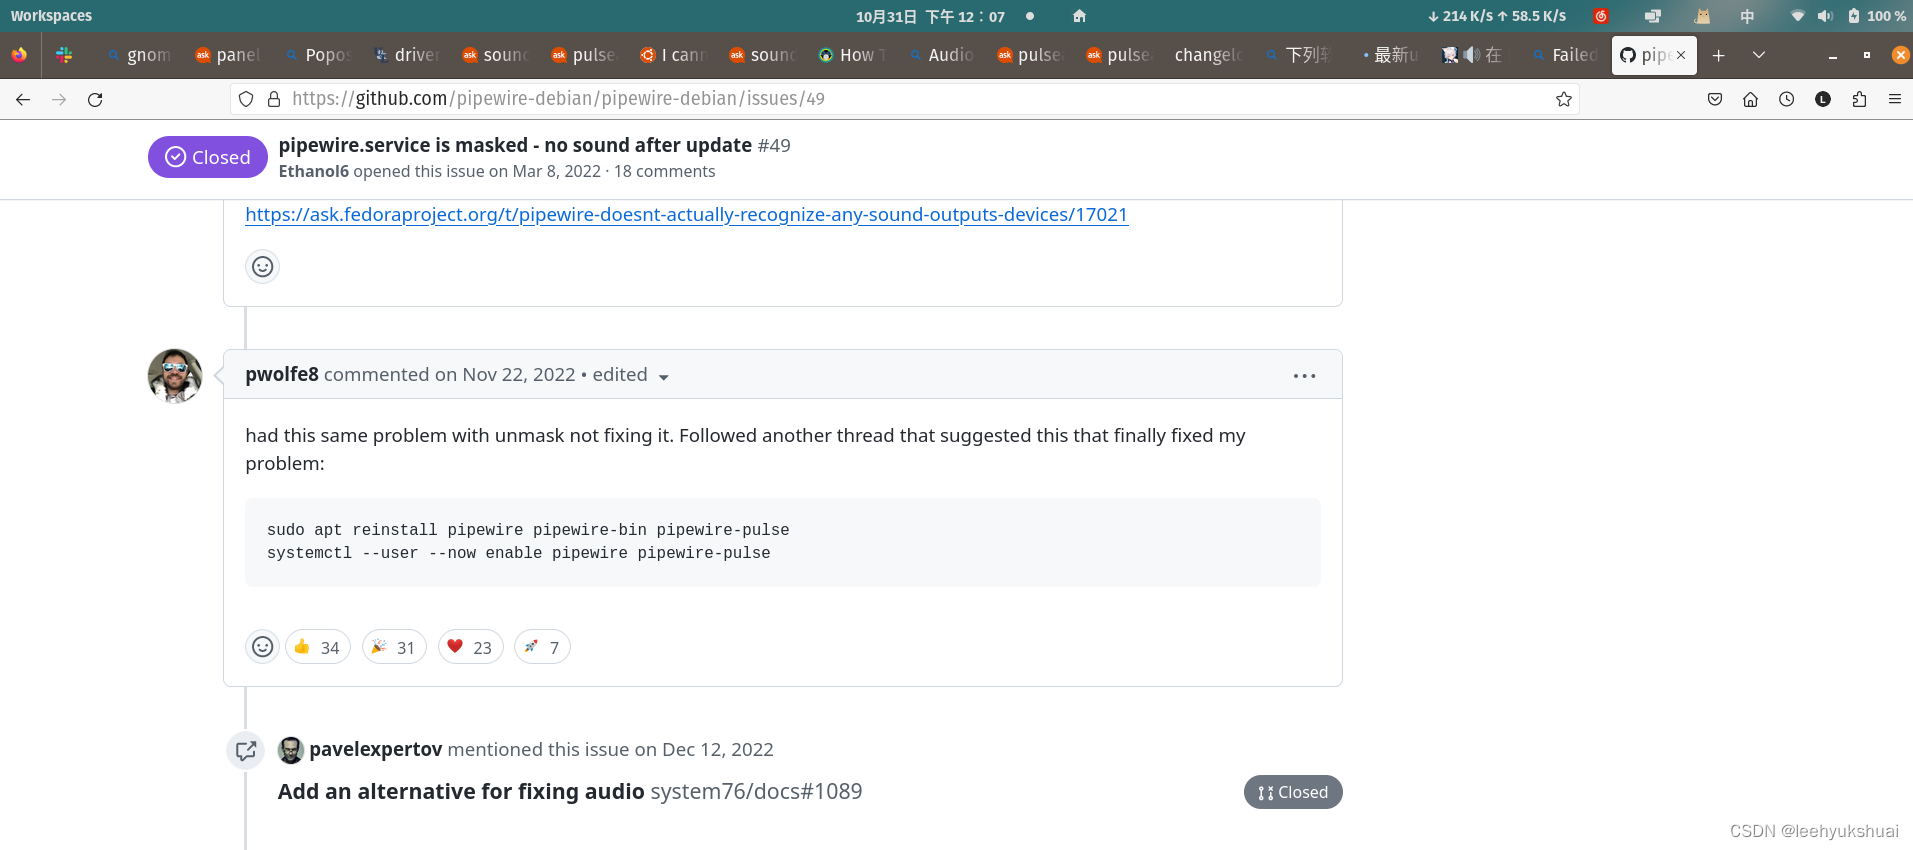Image resolution: width=1913 pixels, height=850 pixels.
Task: Open the extensions puzzle icon
Action: 1859,99
